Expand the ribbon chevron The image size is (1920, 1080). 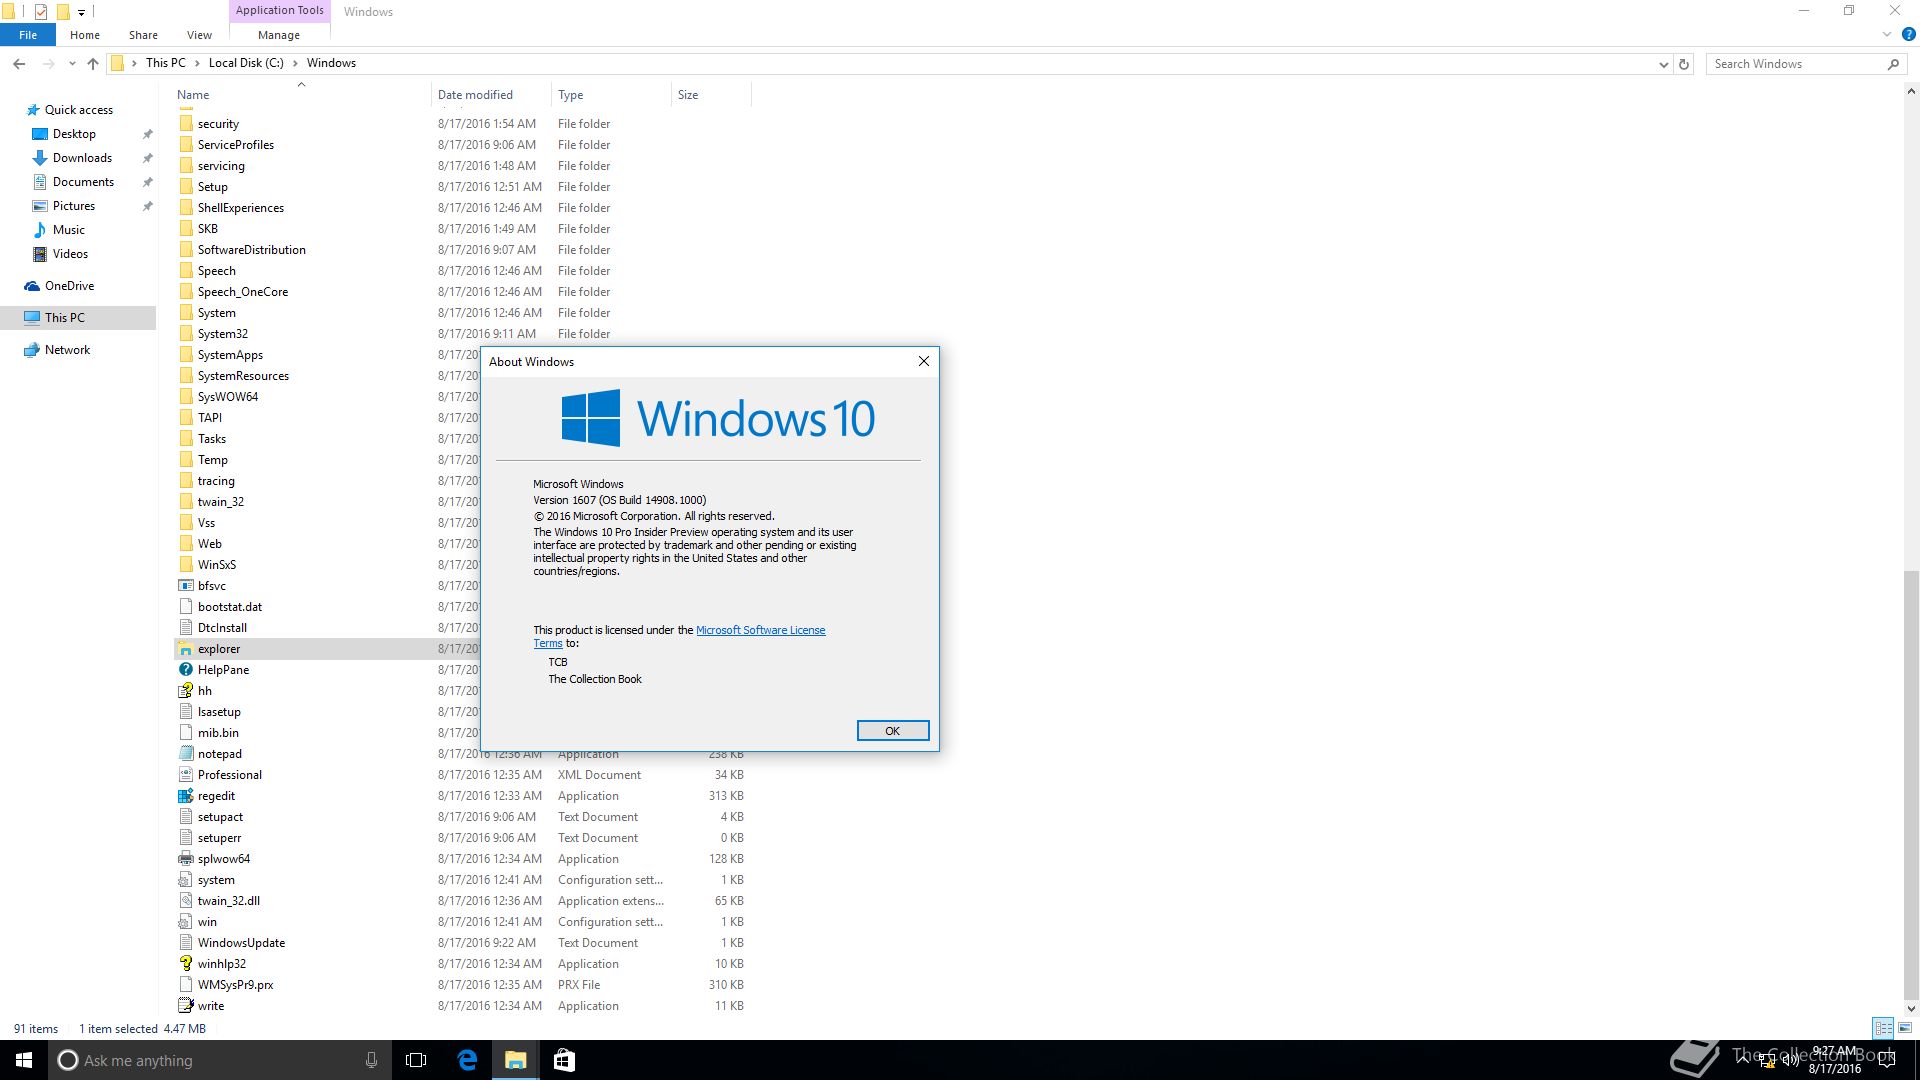pyautogui.click(x=1887, y=34)
